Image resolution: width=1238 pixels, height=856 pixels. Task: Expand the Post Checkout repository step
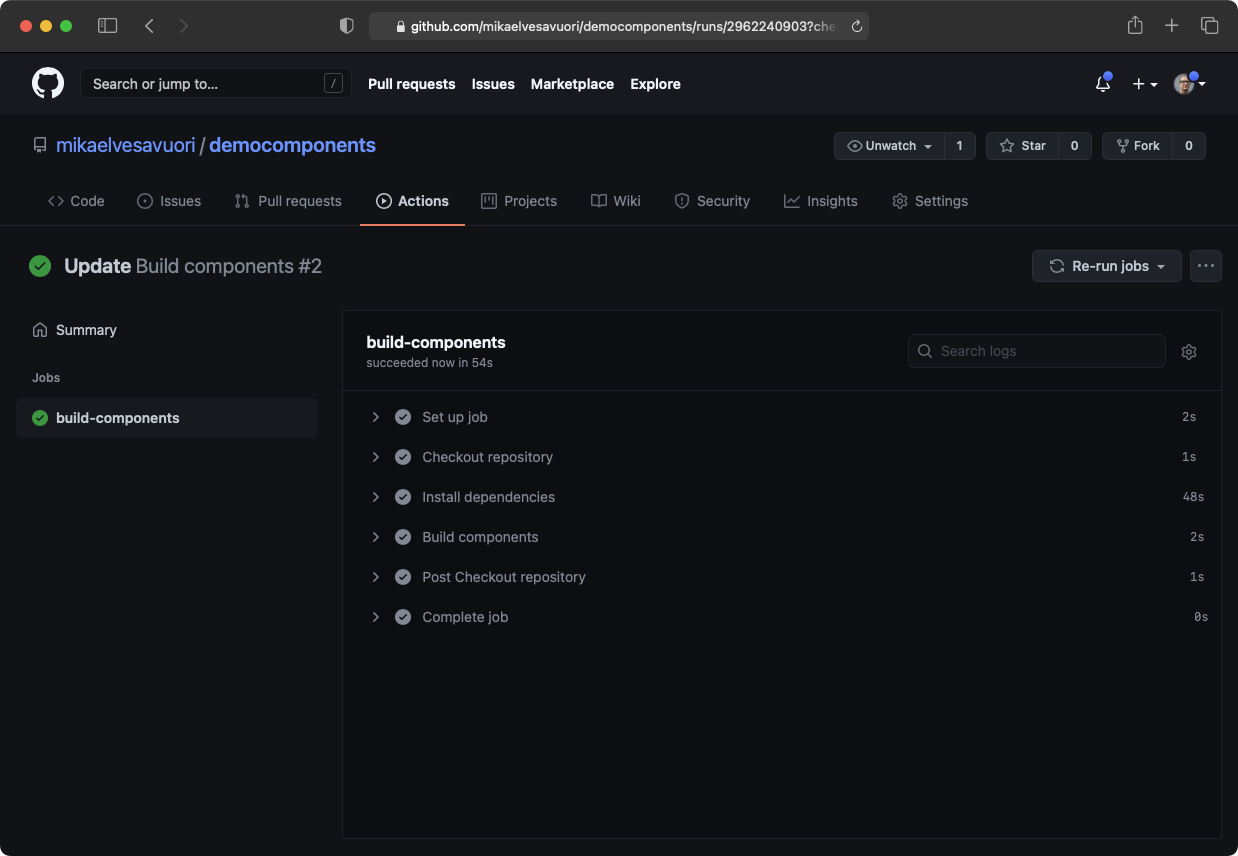pyautogui.click(x=376, y=577)
